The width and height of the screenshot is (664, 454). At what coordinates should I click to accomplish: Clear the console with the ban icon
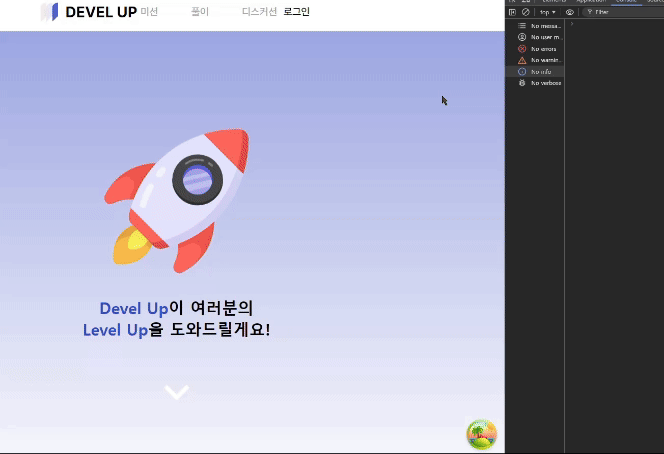[526, 12]
